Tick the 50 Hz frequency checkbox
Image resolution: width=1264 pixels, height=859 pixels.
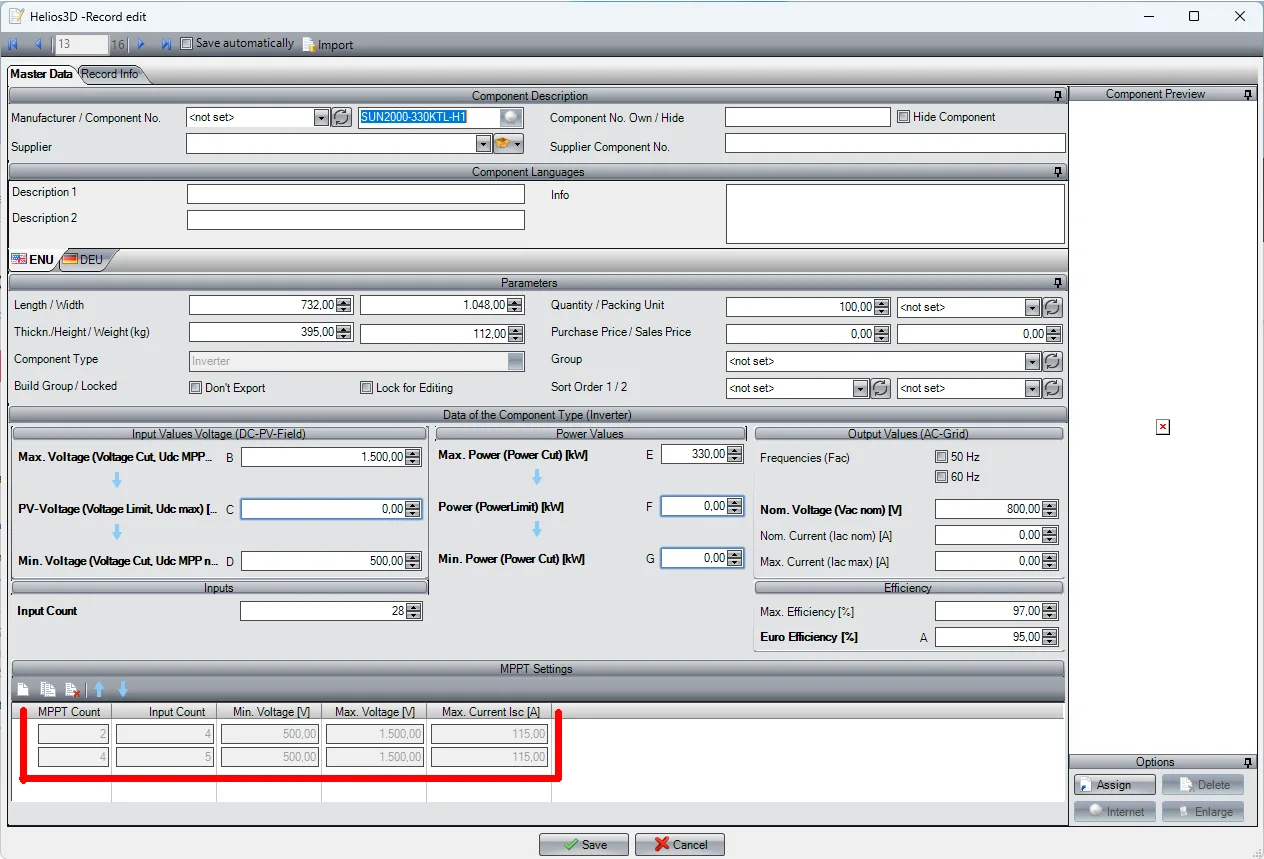pyautogui.click(x=940, y=457)
